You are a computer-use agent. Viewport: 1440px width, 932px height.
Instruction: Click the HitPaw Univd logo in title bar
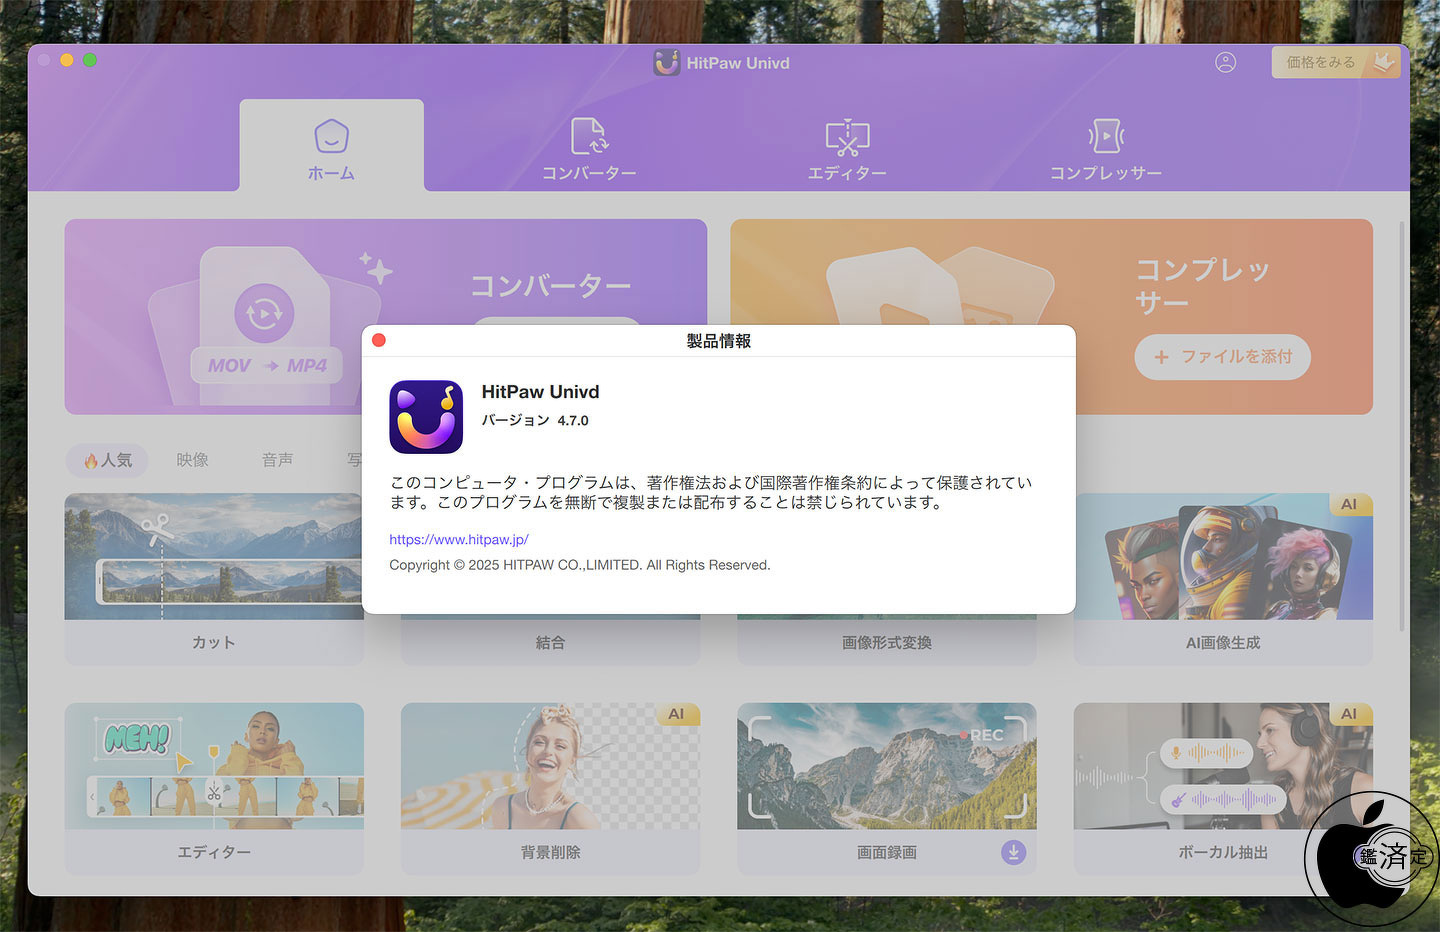tap(667, 63)
